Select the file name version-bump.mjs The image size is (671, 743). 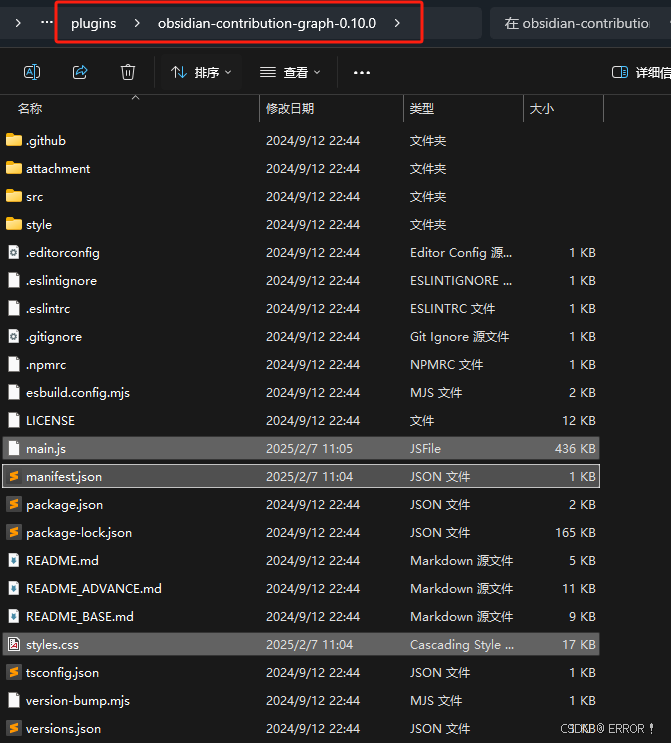pyautogui.click(x=78, y=701)
